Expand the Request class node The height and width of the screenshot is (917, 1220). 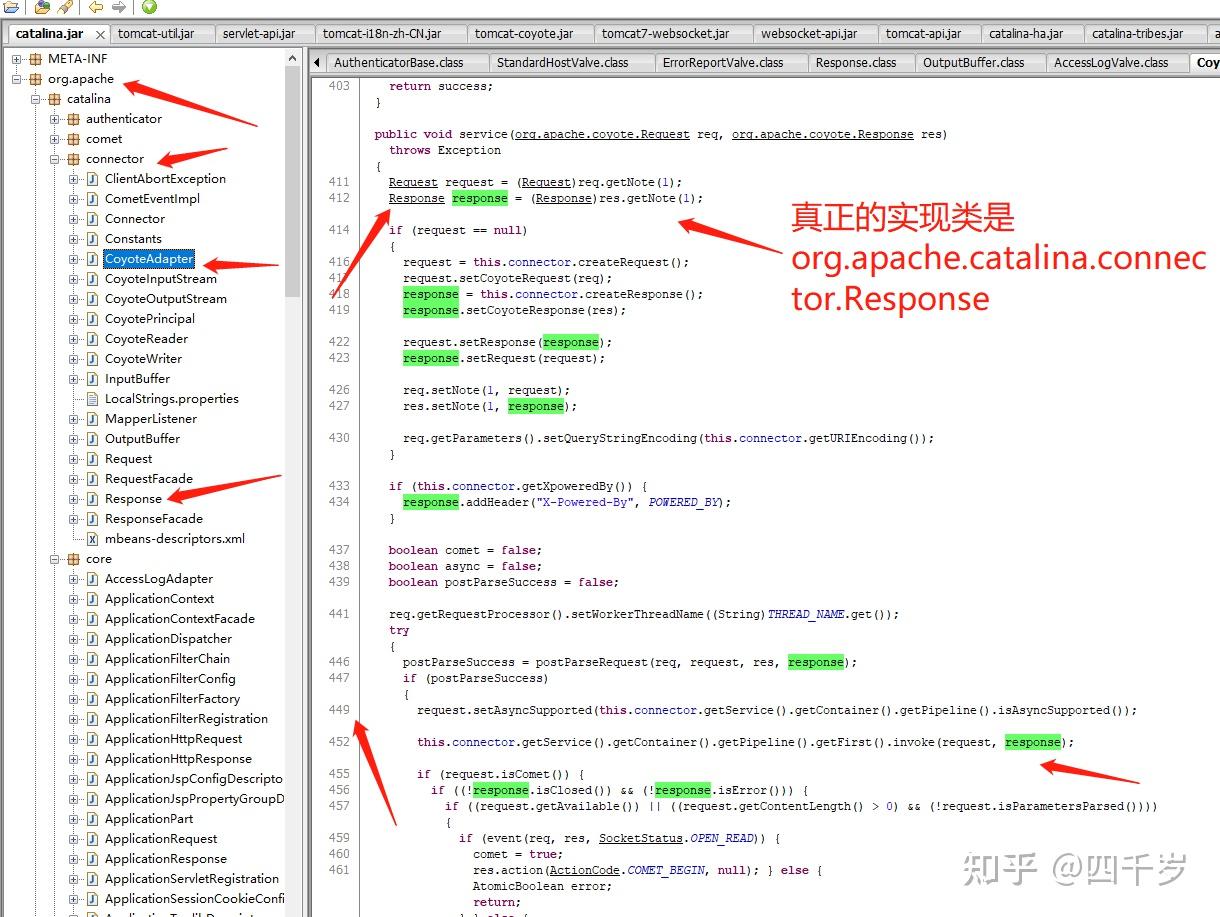[74, 459]
